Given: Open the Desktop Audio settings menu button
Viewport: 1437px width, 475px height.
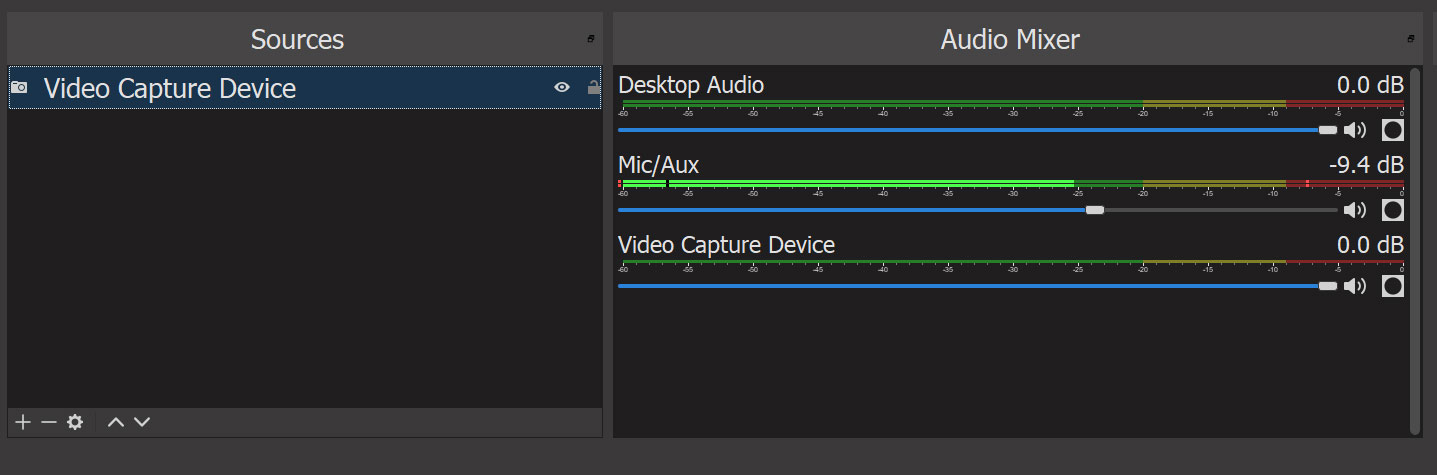Looking at the screenshot, I should pos(1392,130).
